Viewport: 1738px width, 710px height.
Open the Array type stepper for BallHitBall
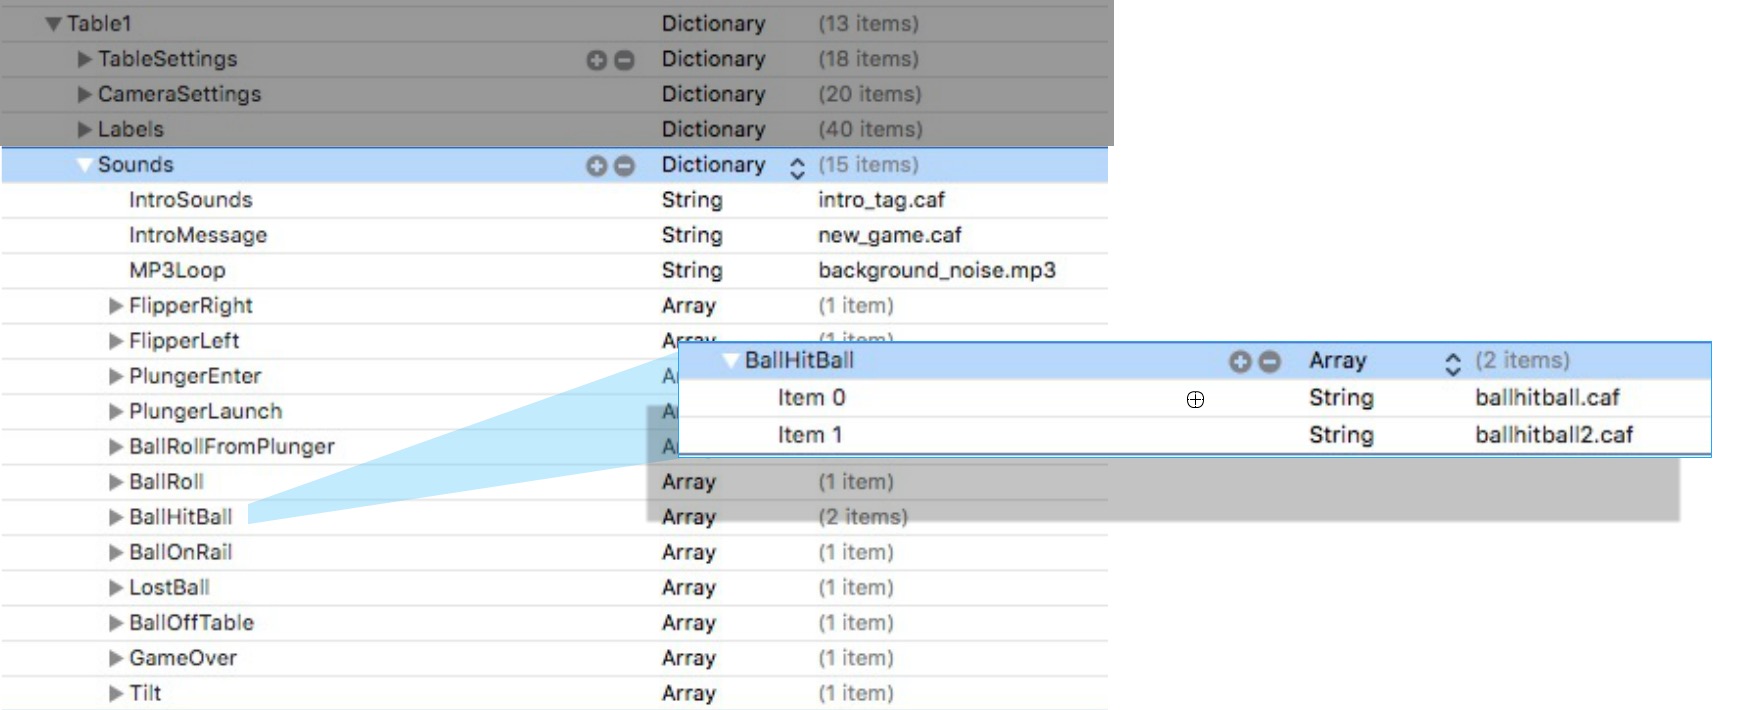pyautogui.click(x=1452, y=364)
